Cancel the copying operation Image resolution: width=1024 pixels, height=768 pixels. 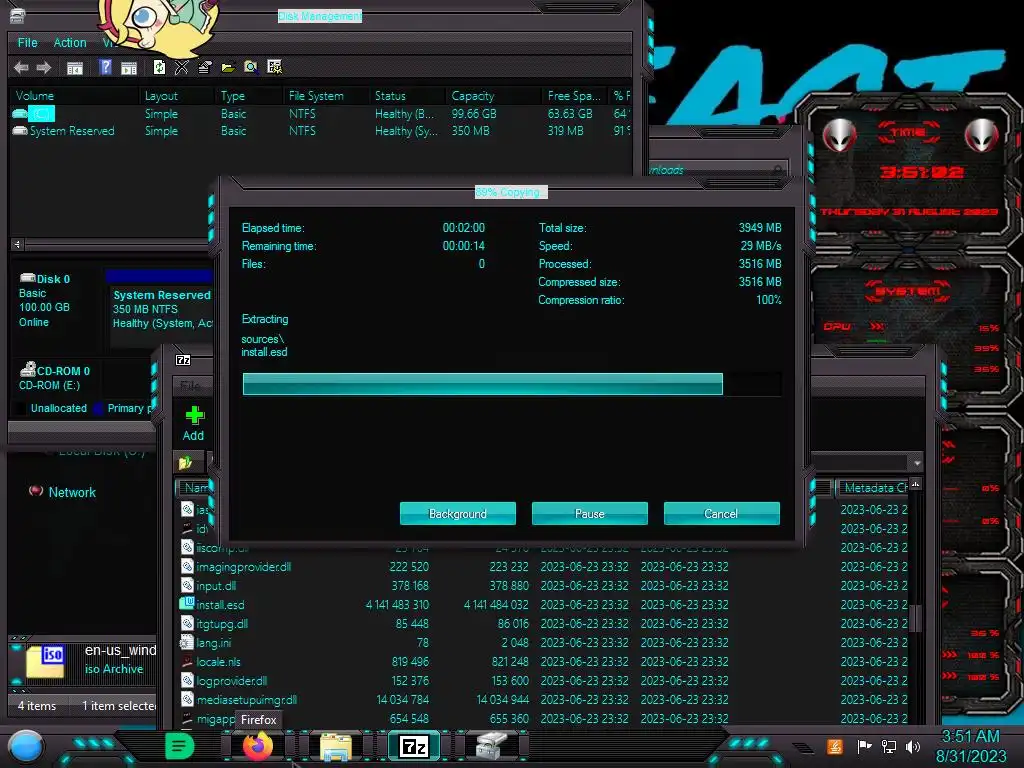point(722,513)
